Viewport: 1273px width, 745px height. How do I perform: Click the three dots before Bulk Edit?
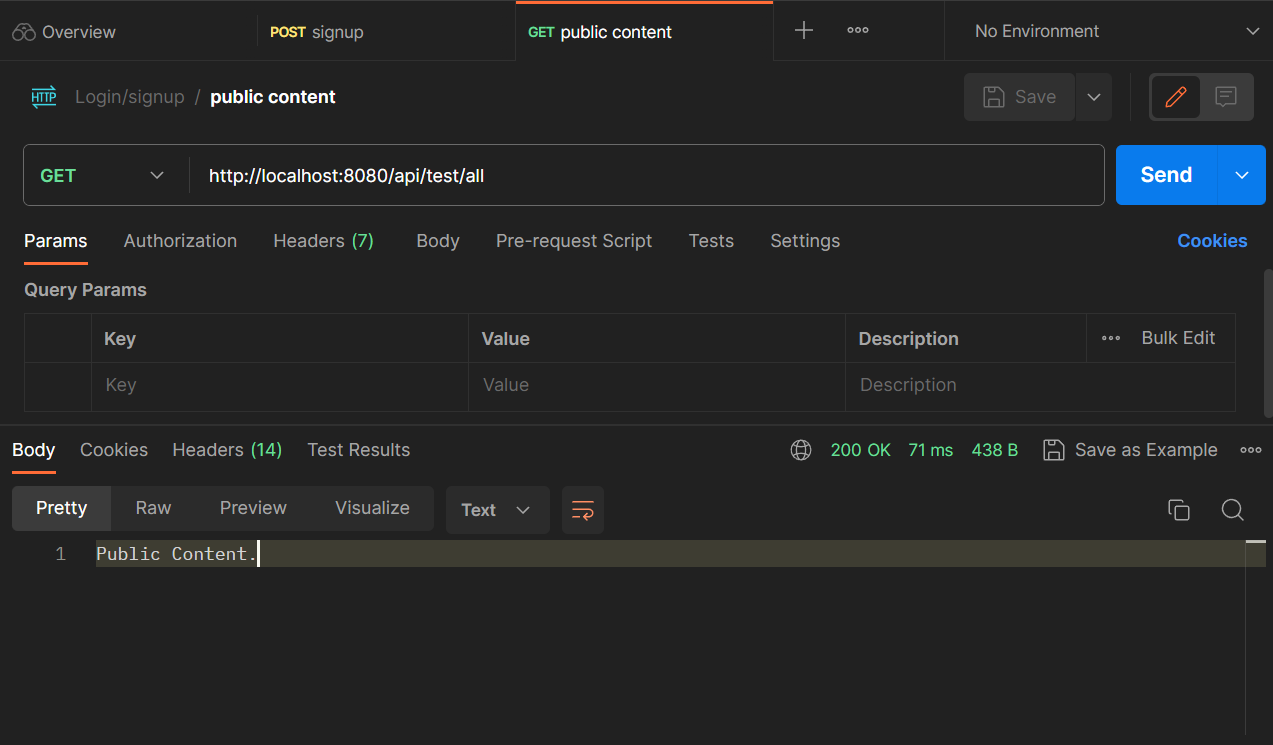click(1110, 338)
